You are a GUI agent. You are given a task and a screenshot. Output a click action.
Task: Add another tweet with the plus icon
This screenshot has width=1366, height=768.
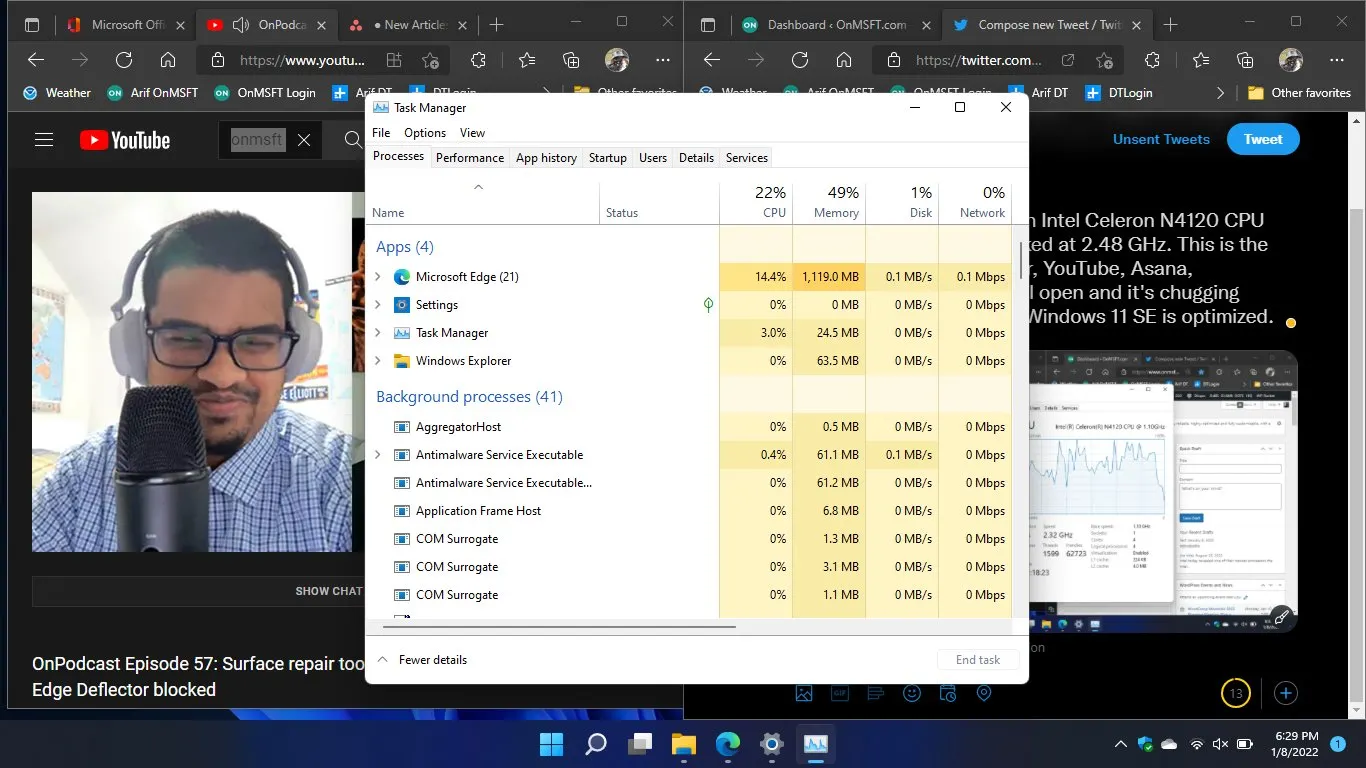click(x=1286, y=692)
